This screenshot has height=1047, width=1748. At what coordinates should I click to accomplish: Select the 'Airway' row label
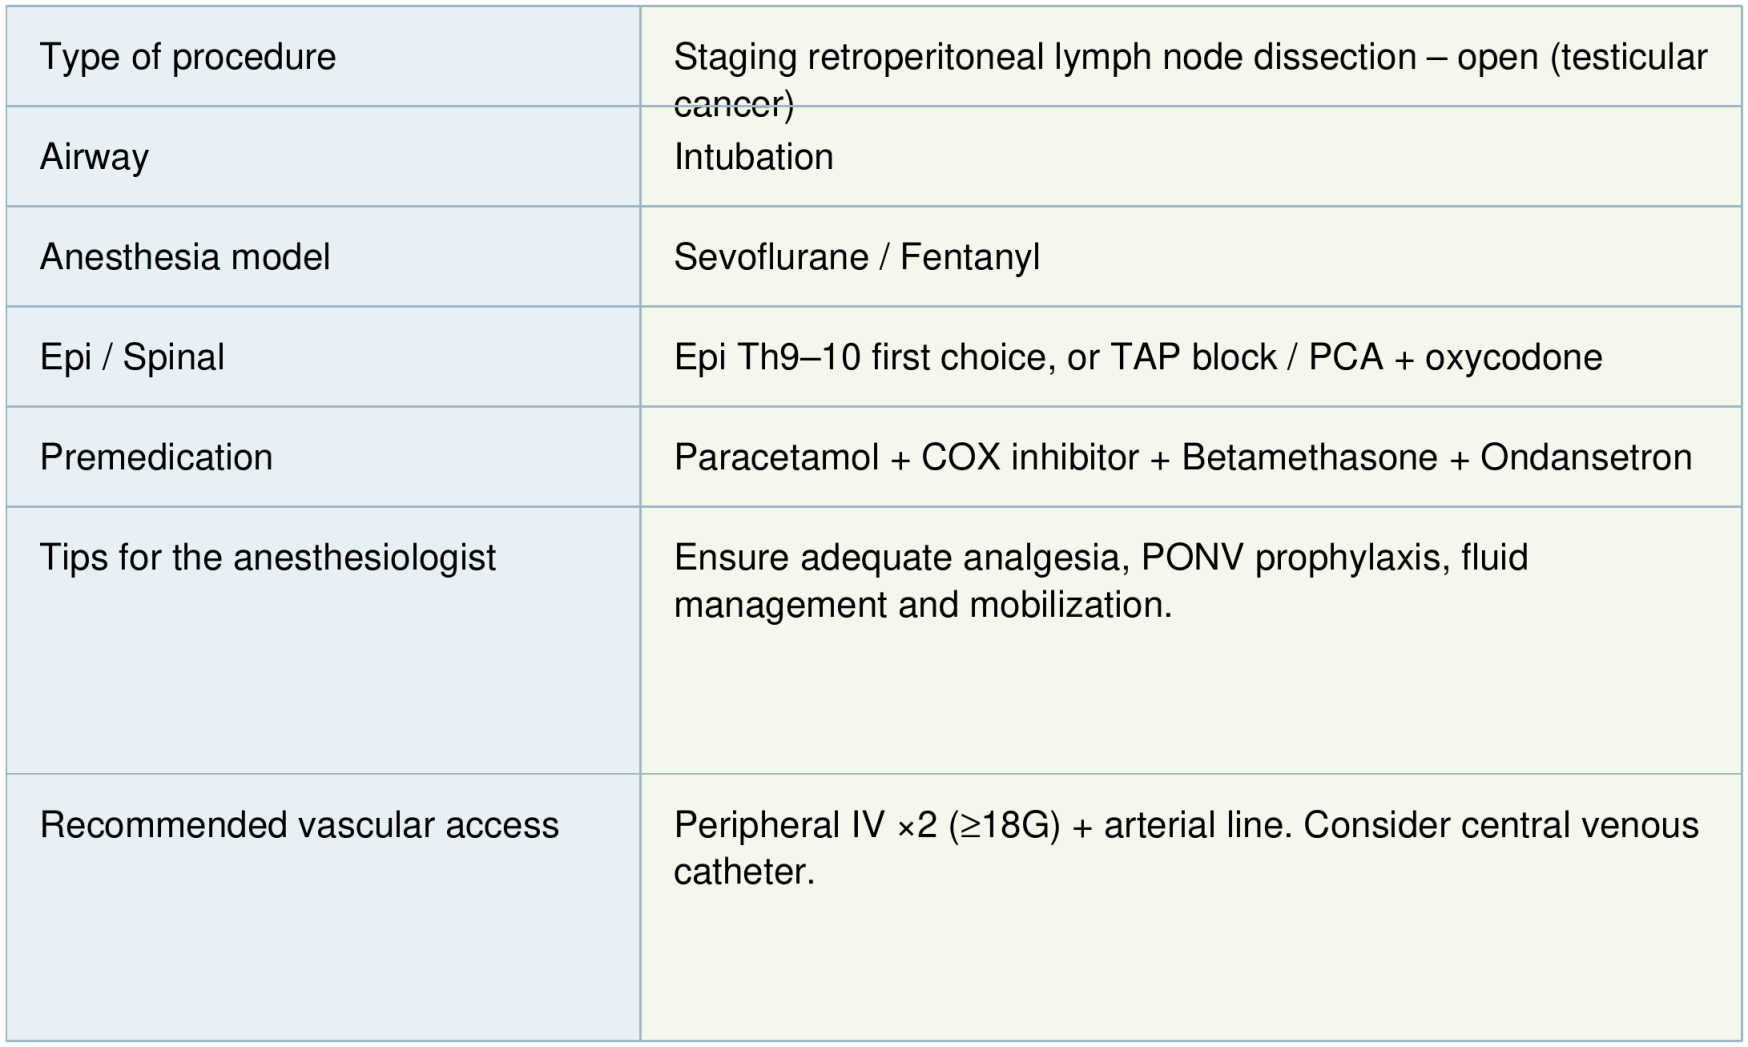(94, 157)
